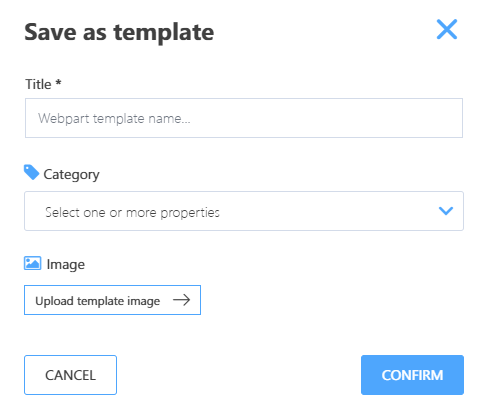
Task: Click the CANCEL button
Action: point(70,375)
